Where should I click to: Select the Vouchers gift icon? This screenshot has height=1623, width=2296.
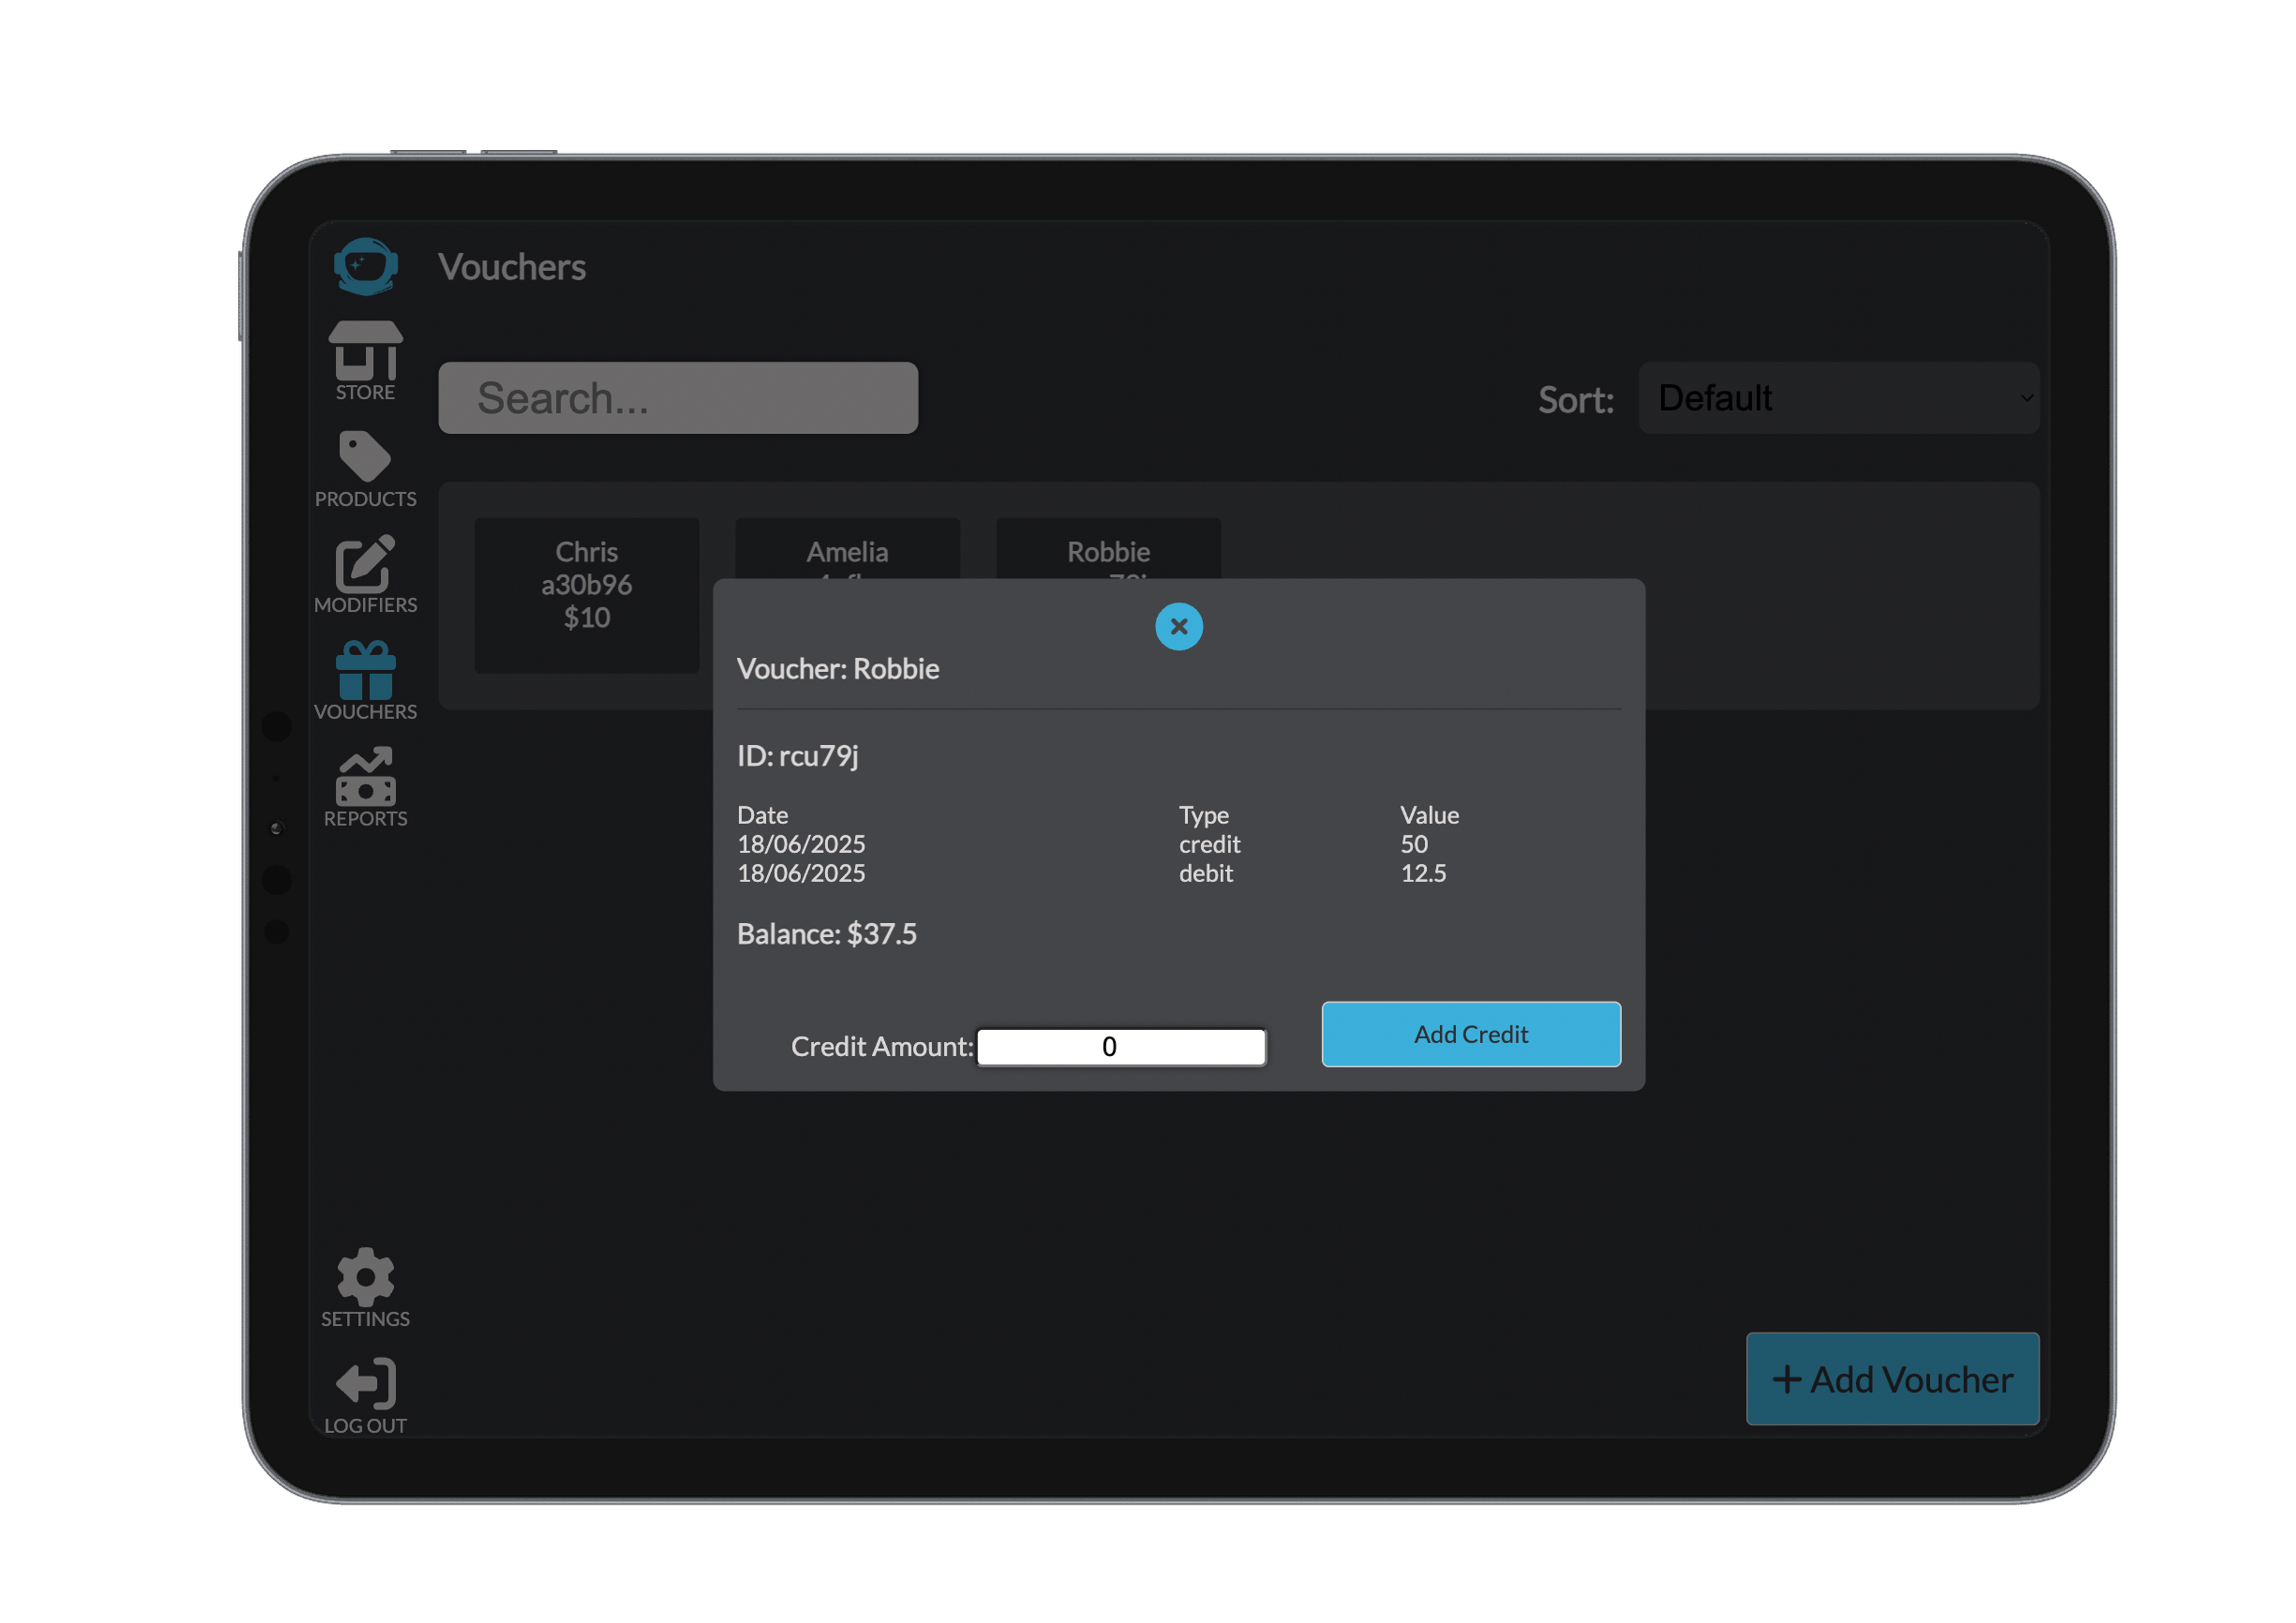point(365,671)
